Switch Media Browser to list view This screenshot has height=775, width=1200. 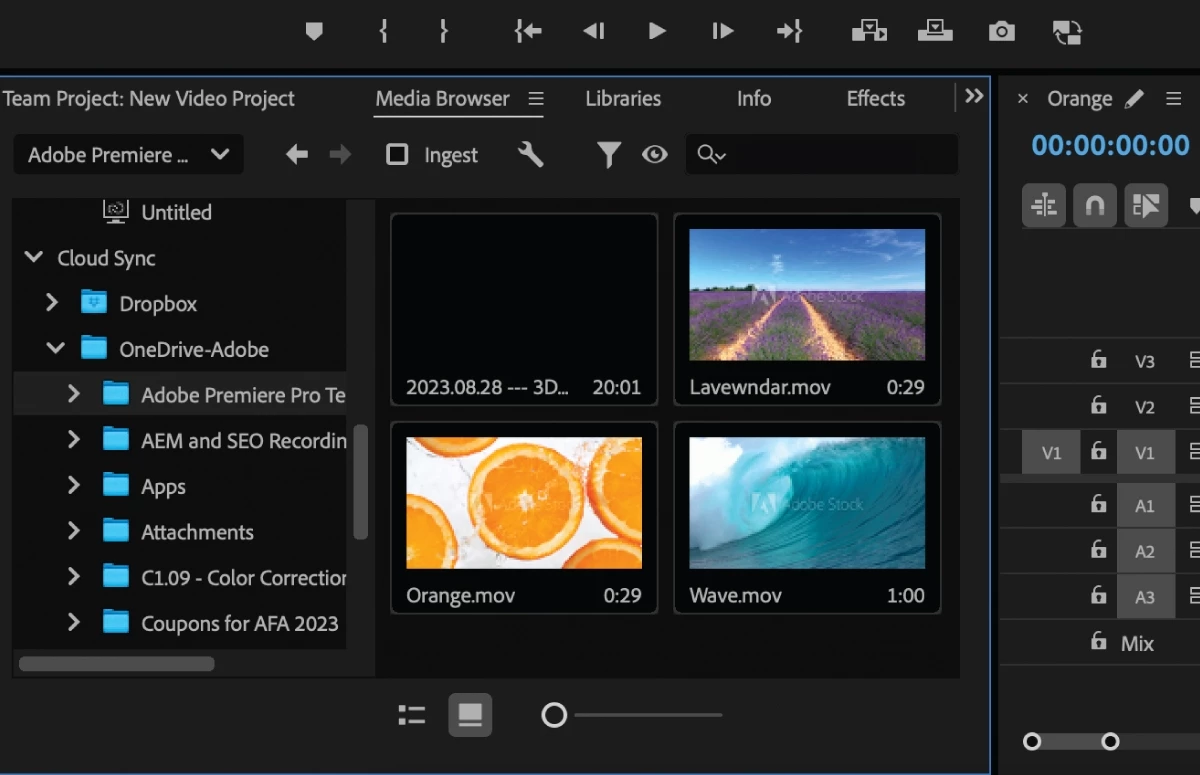412,715
